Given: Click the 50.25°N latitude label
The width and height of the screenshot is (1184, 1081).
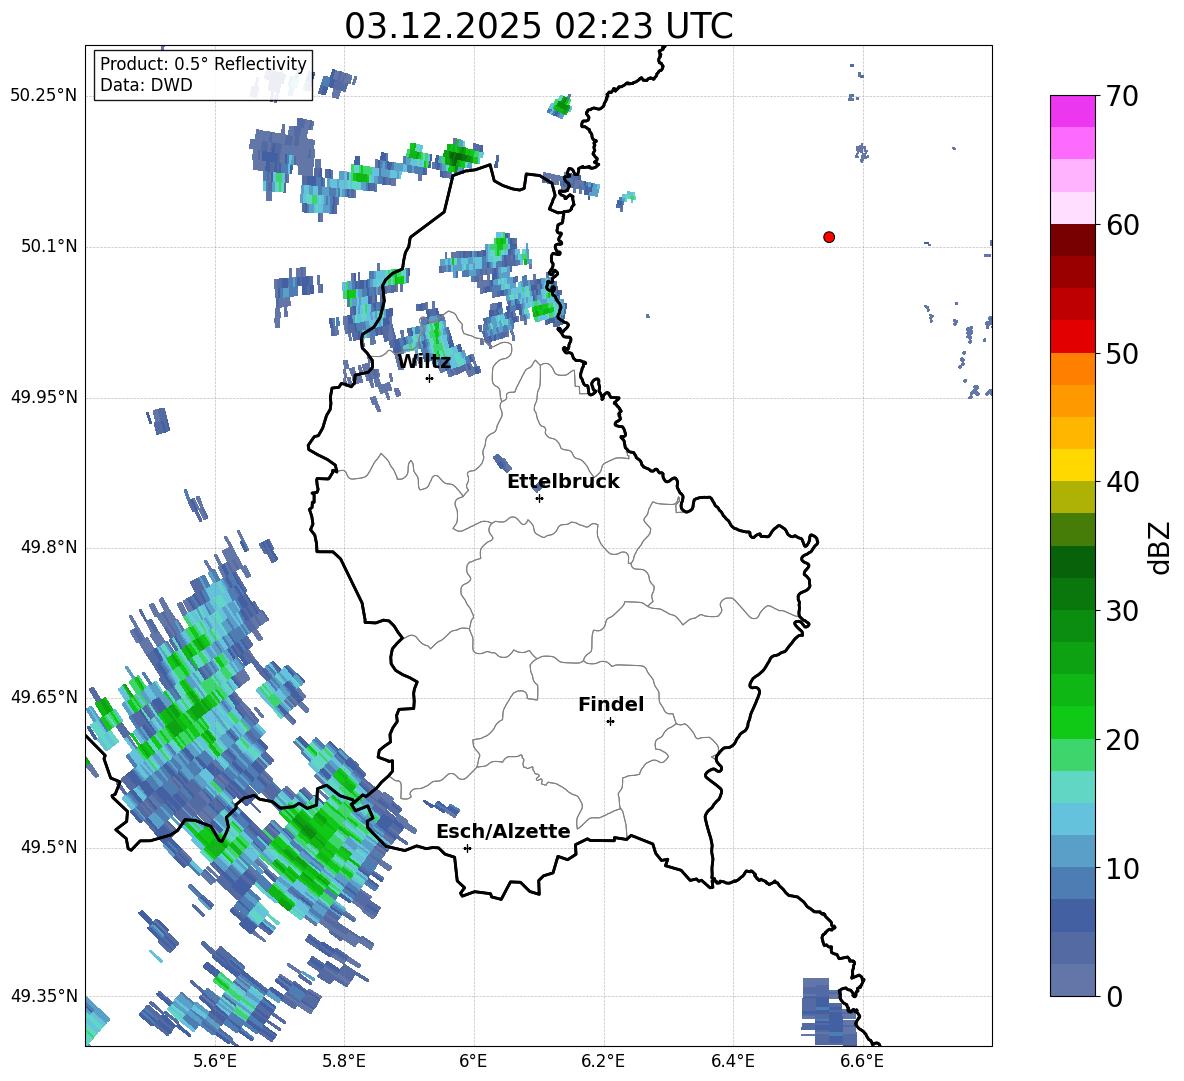Looking at the screenshot, I should (x=44, y=96).
